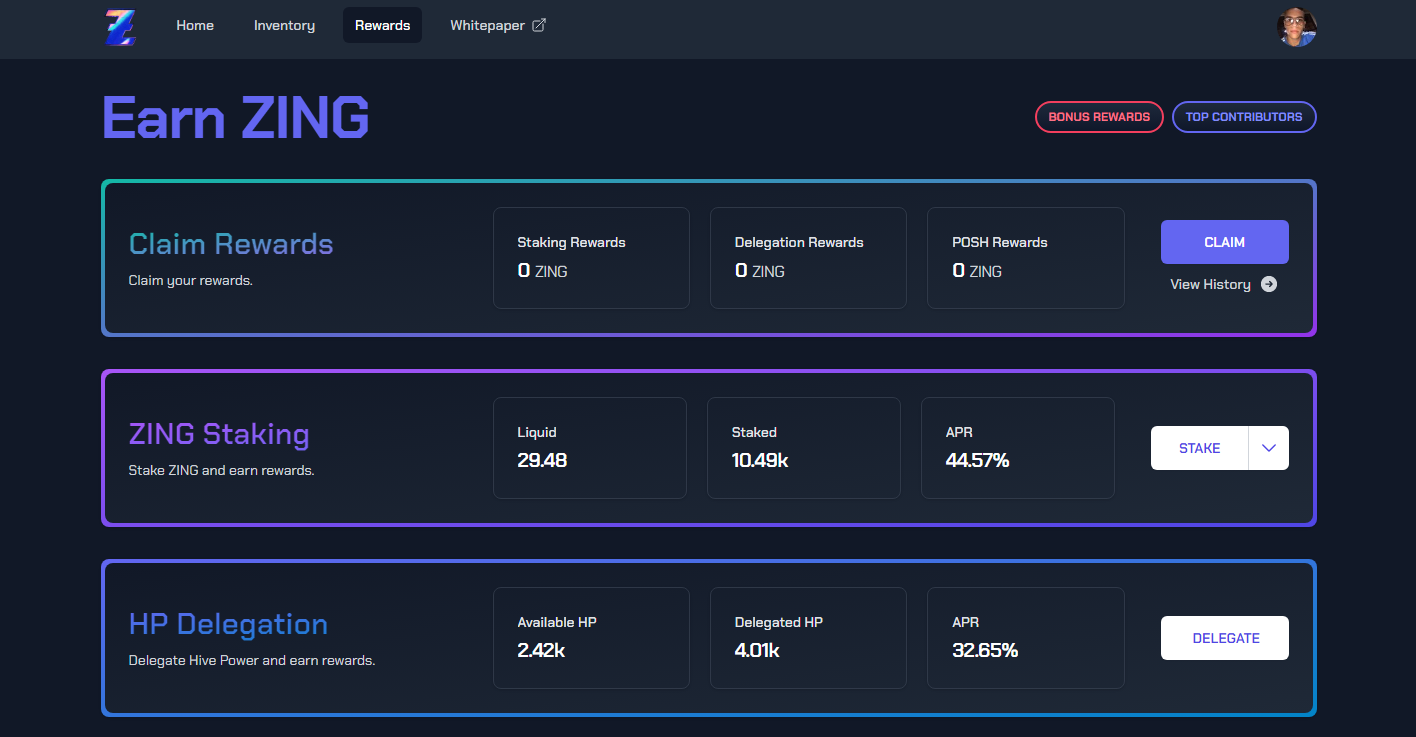
Task: Click the Liquid 29.48 value
Action: (542, 461)
